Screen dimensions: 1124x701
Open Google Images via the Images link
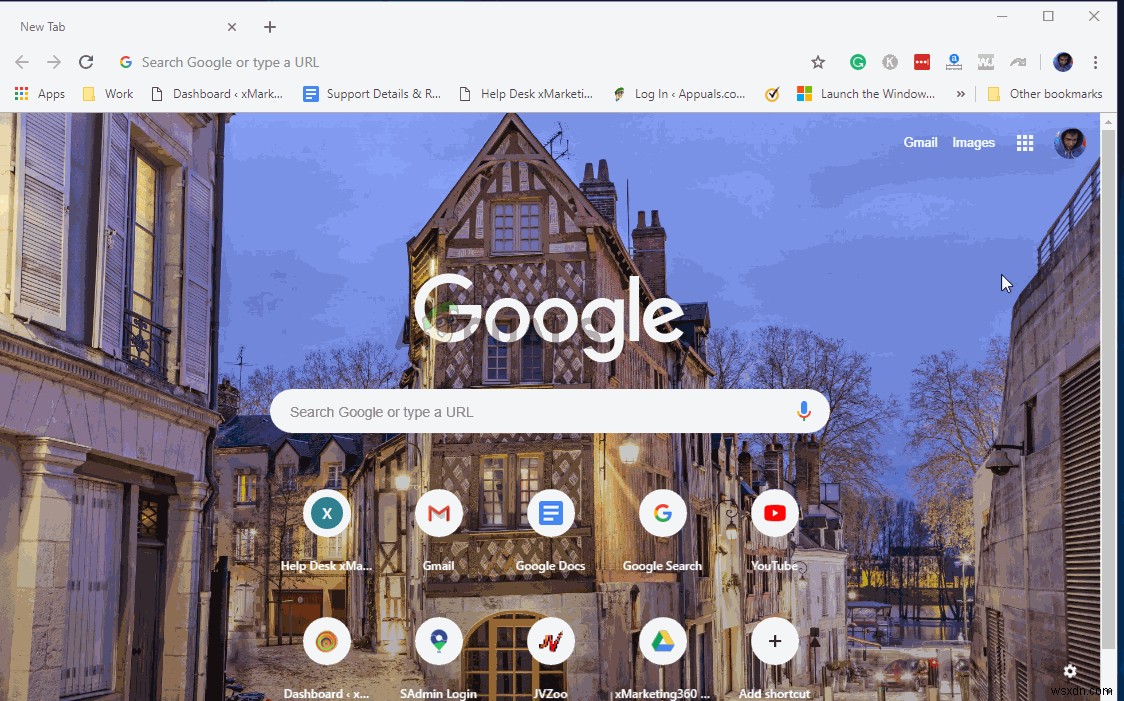point(973,142)
